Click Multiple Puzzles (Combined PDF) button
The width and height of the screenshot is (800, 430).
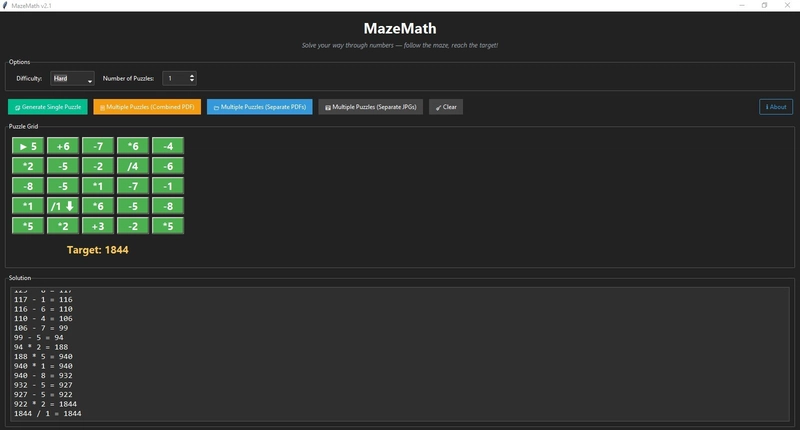click(147, 107)
